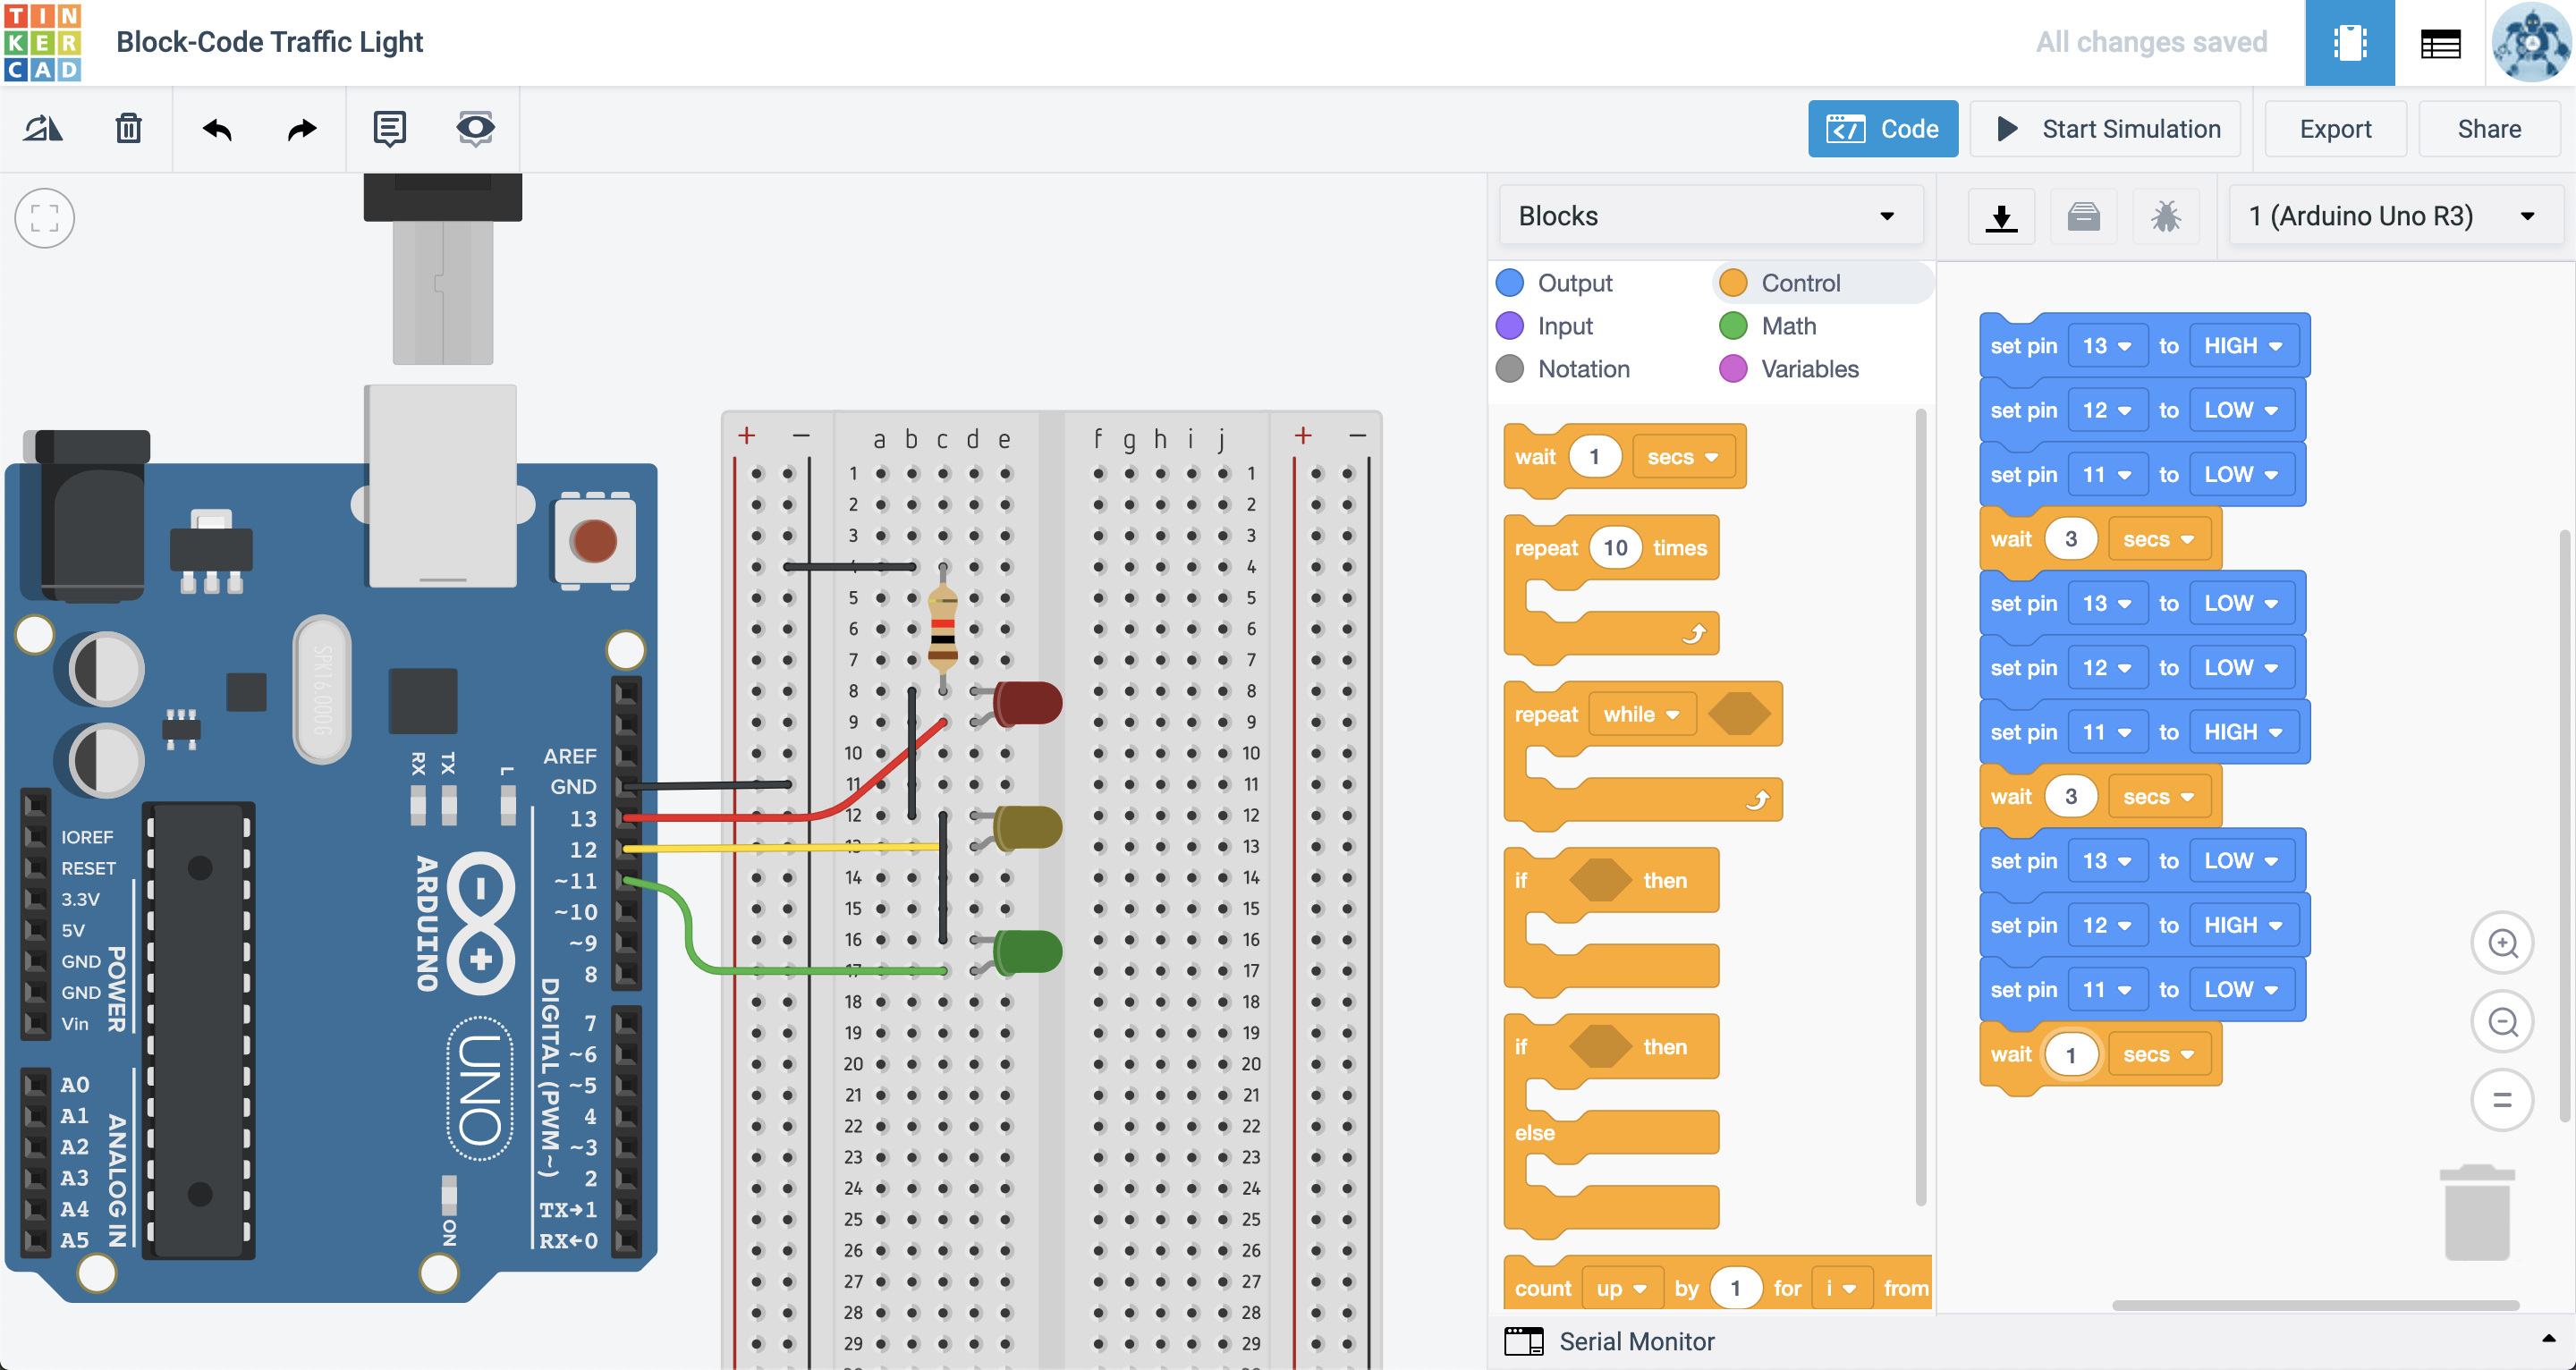Click the delete/trash toolbar icon
The width and height of the screenshot is (2576, 1370).
128,126
